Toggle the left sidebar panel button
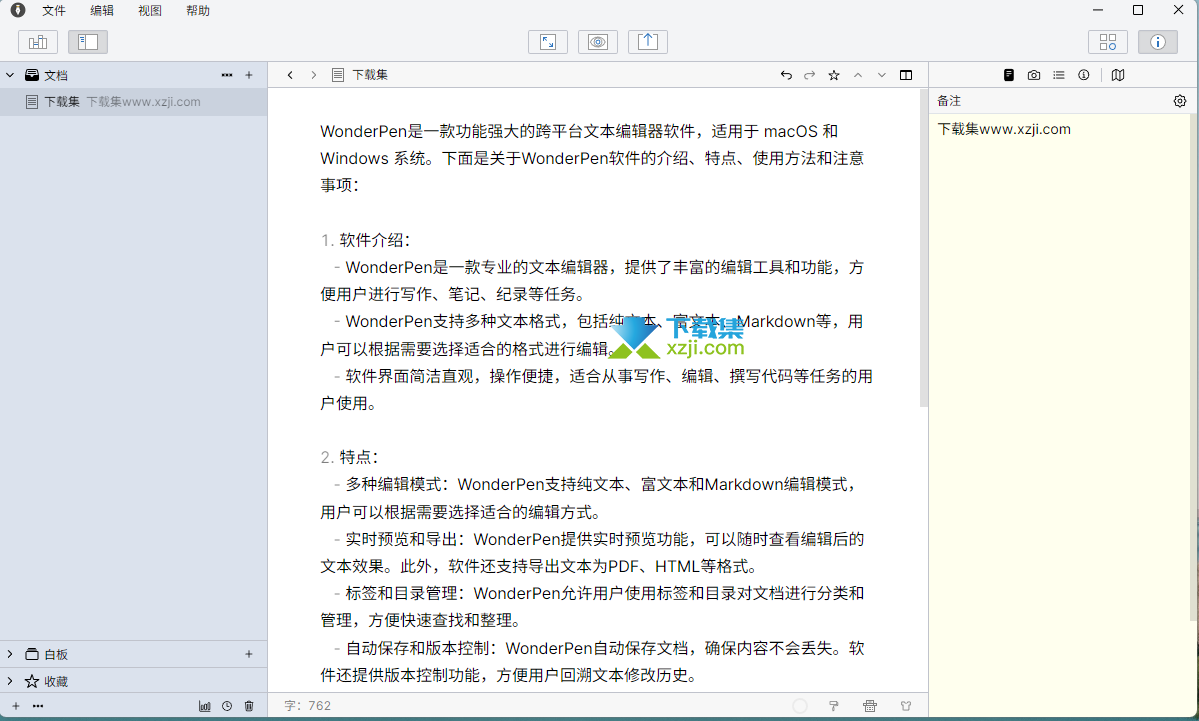The image size is (1199, 721). coord(88,42)
